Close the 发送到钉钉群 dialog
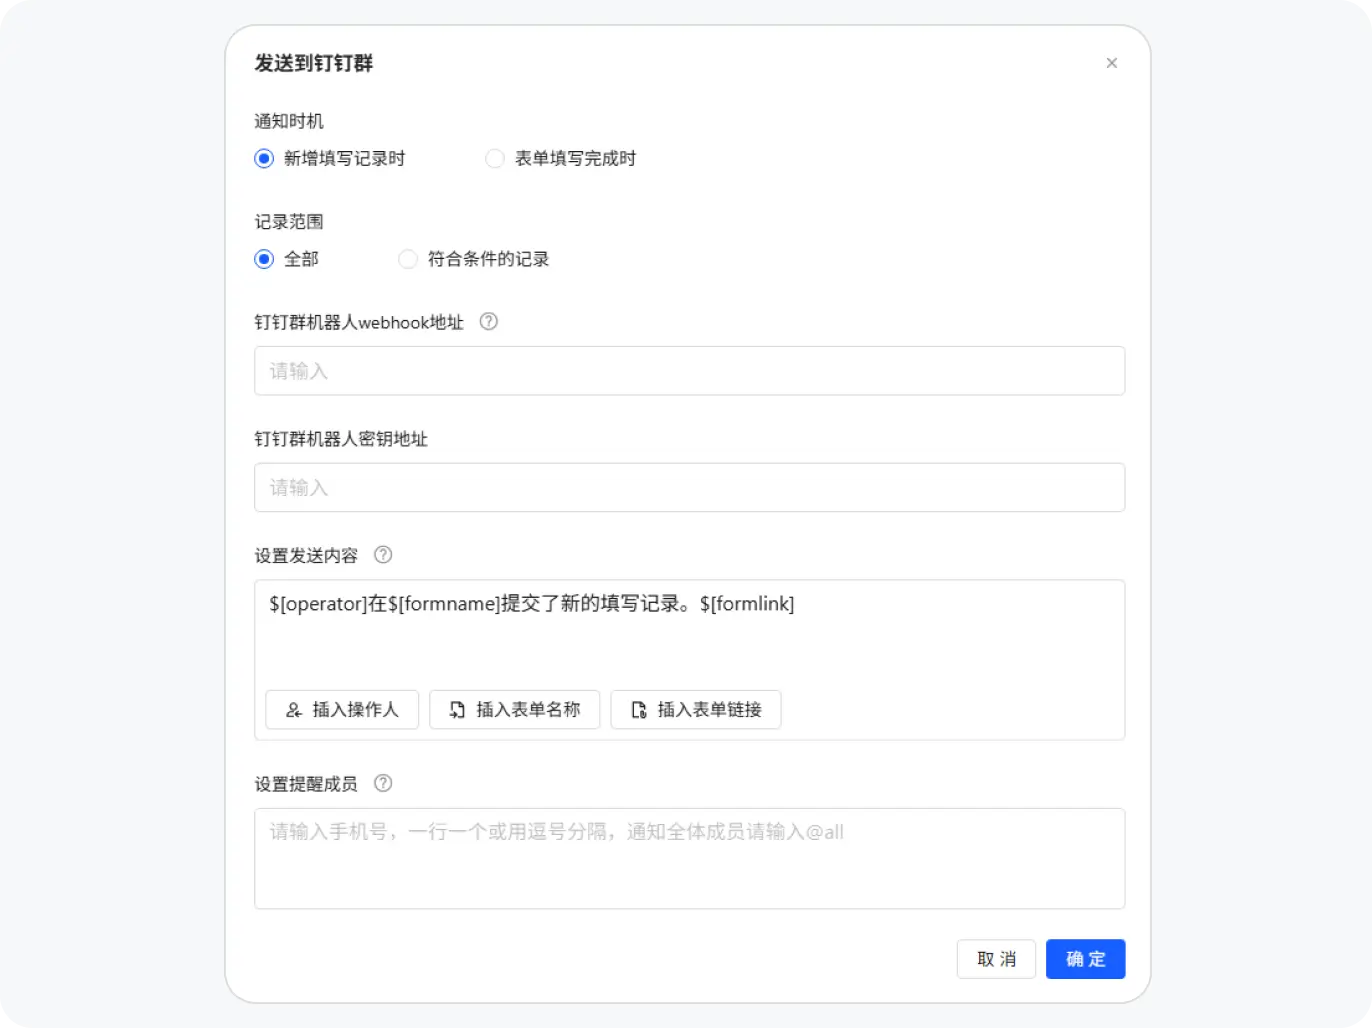1372x1028 pixels. pos(1111,63)
